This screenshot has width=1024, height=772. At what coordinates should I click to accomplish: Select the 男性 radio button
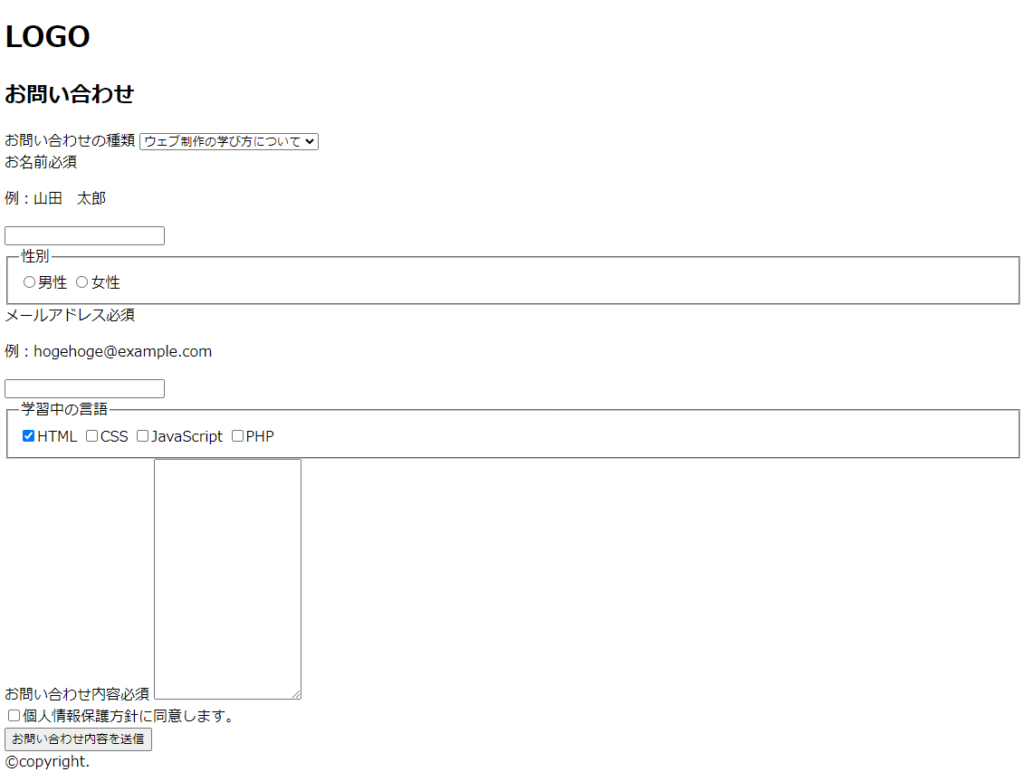point(29,283)
